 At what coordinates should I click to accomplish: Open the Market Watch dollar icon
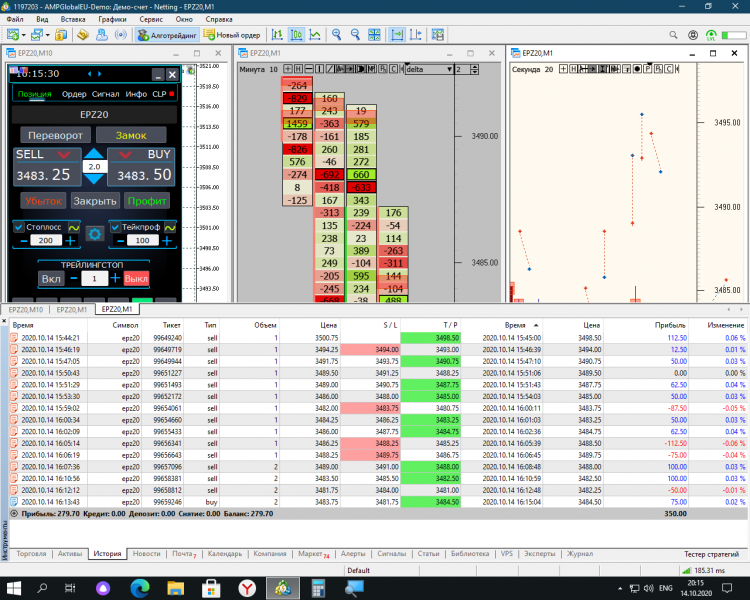click(61, 35)
